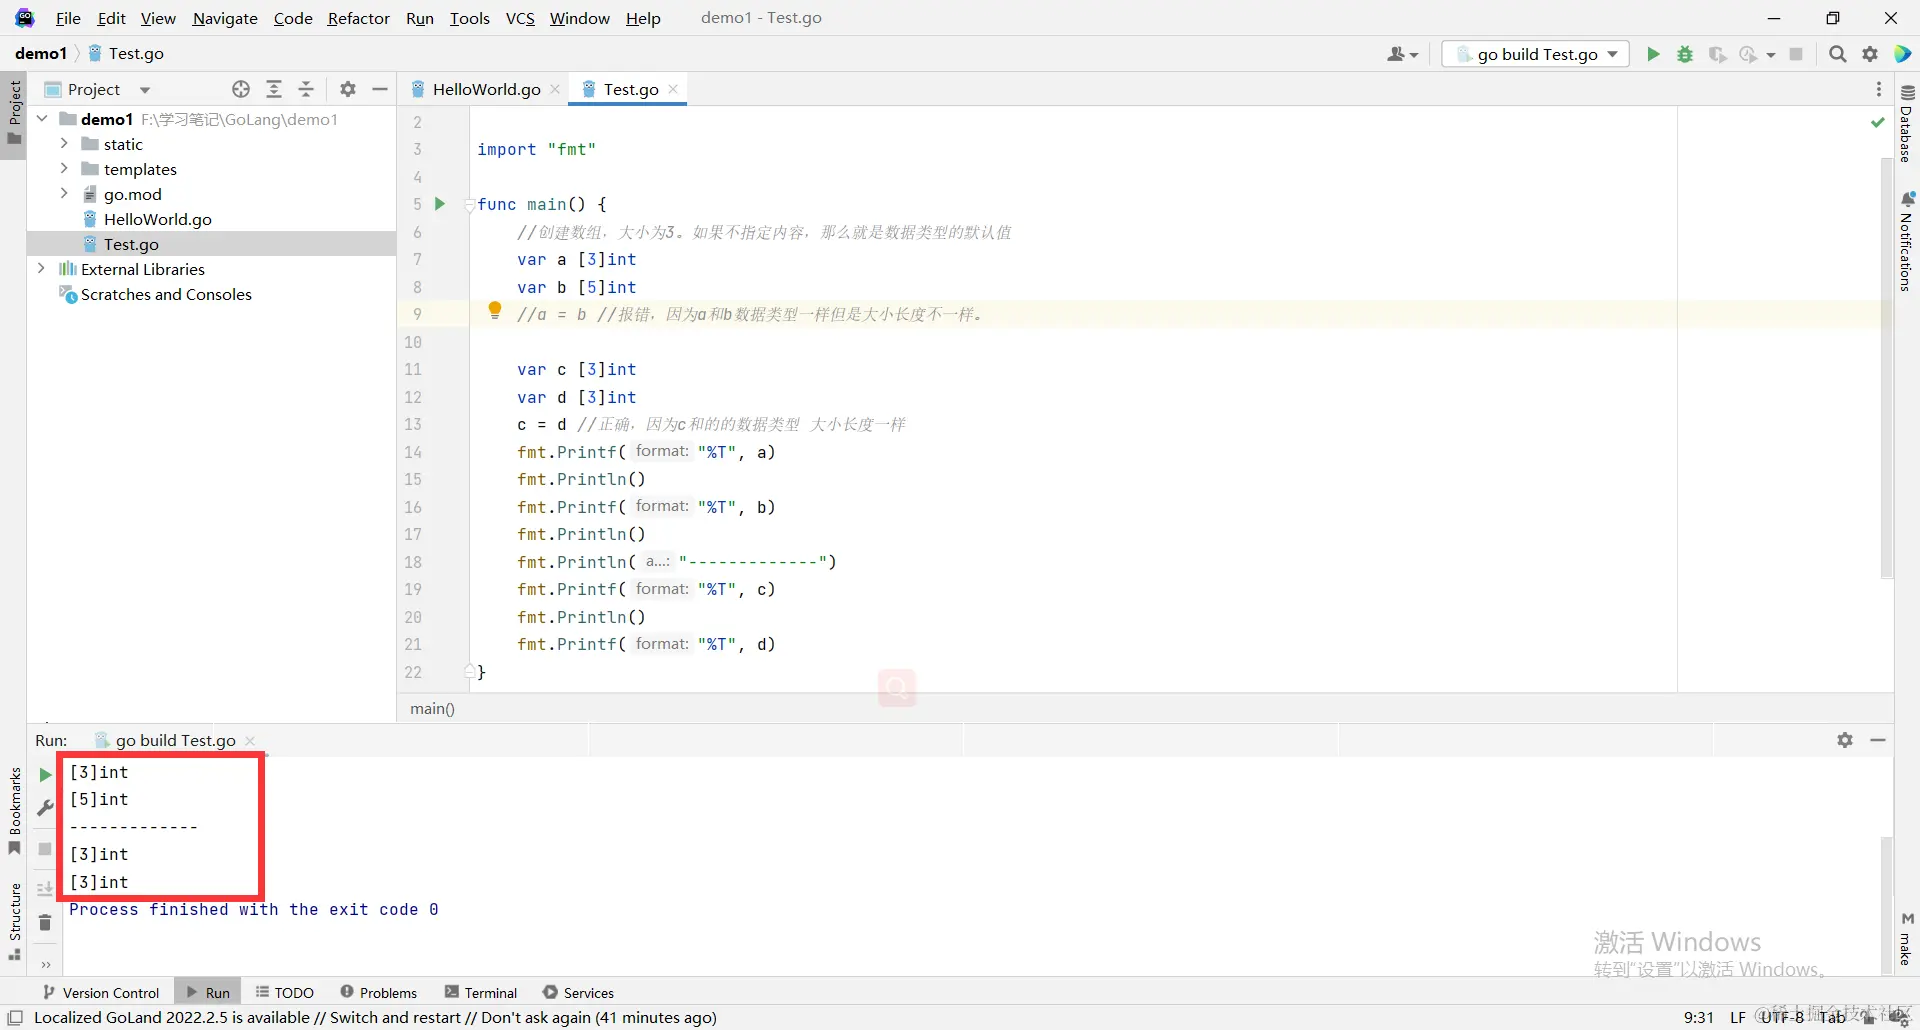The image size is (1920, 1030).
Task: Select opened file target icon in Project panel
Action: coord(241,89)
